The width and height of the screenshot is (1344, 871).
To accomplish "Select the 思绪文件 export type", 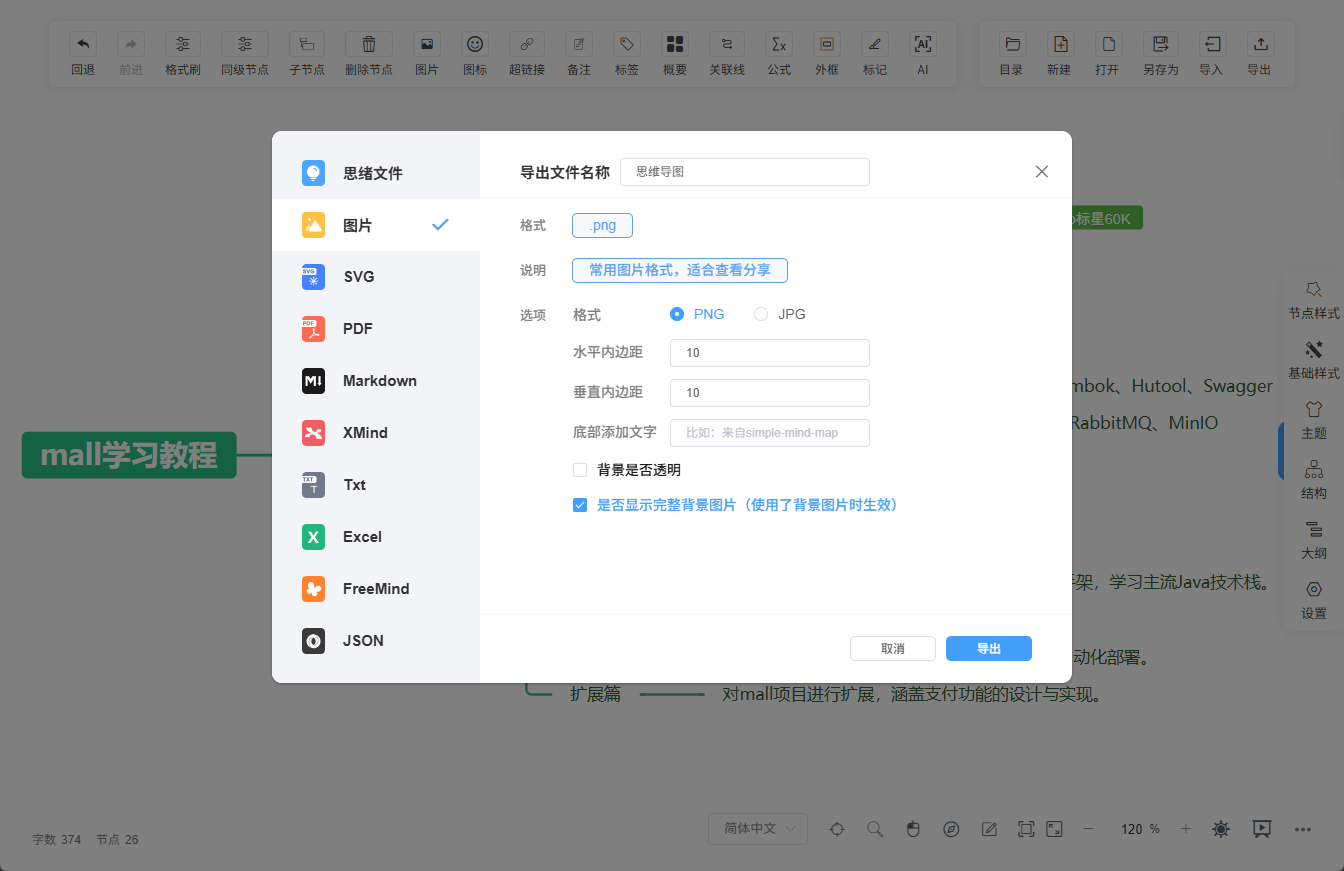I will 372,173.
